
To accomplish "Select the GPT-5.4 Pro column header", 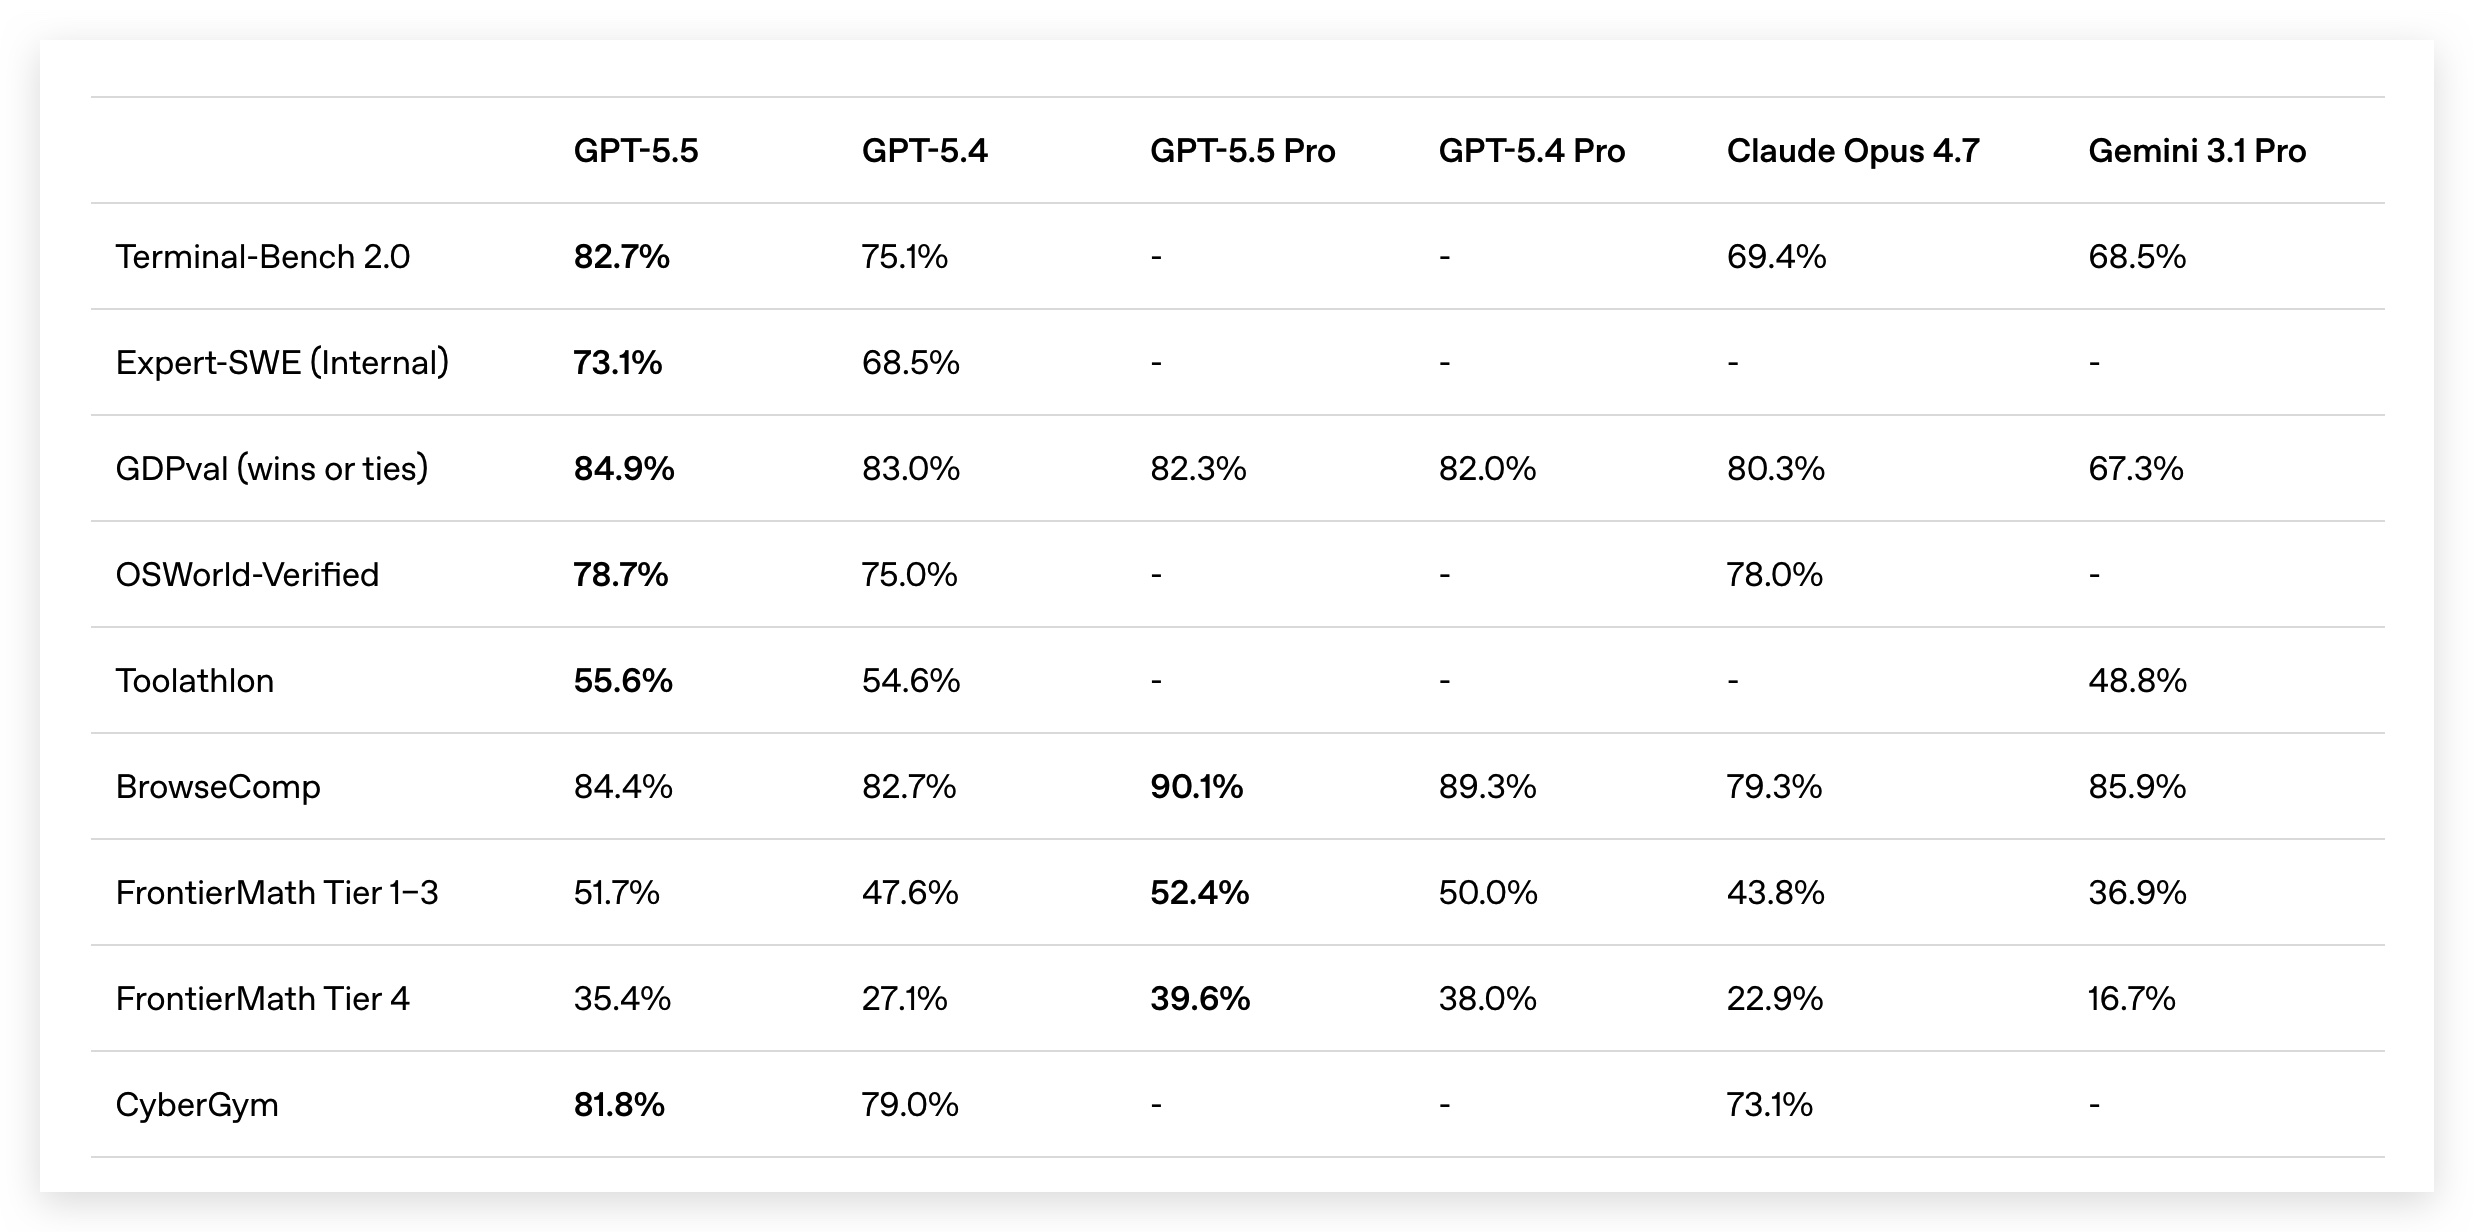I will pos(1531,151).
